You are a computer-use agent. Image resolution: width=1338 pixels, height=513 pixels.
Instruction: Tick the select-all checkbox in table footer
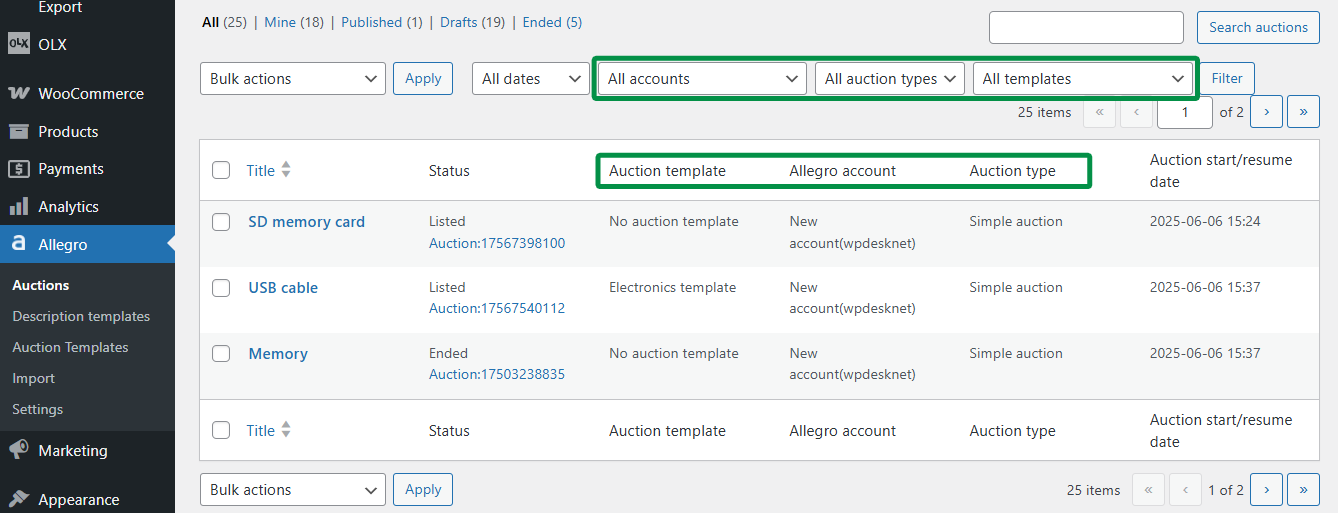[221, 430]
